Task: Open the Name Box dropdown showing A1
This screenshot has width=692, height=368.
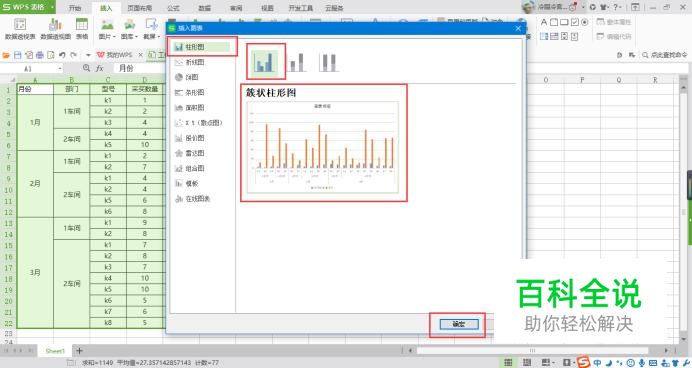Action: coord(60,69)
